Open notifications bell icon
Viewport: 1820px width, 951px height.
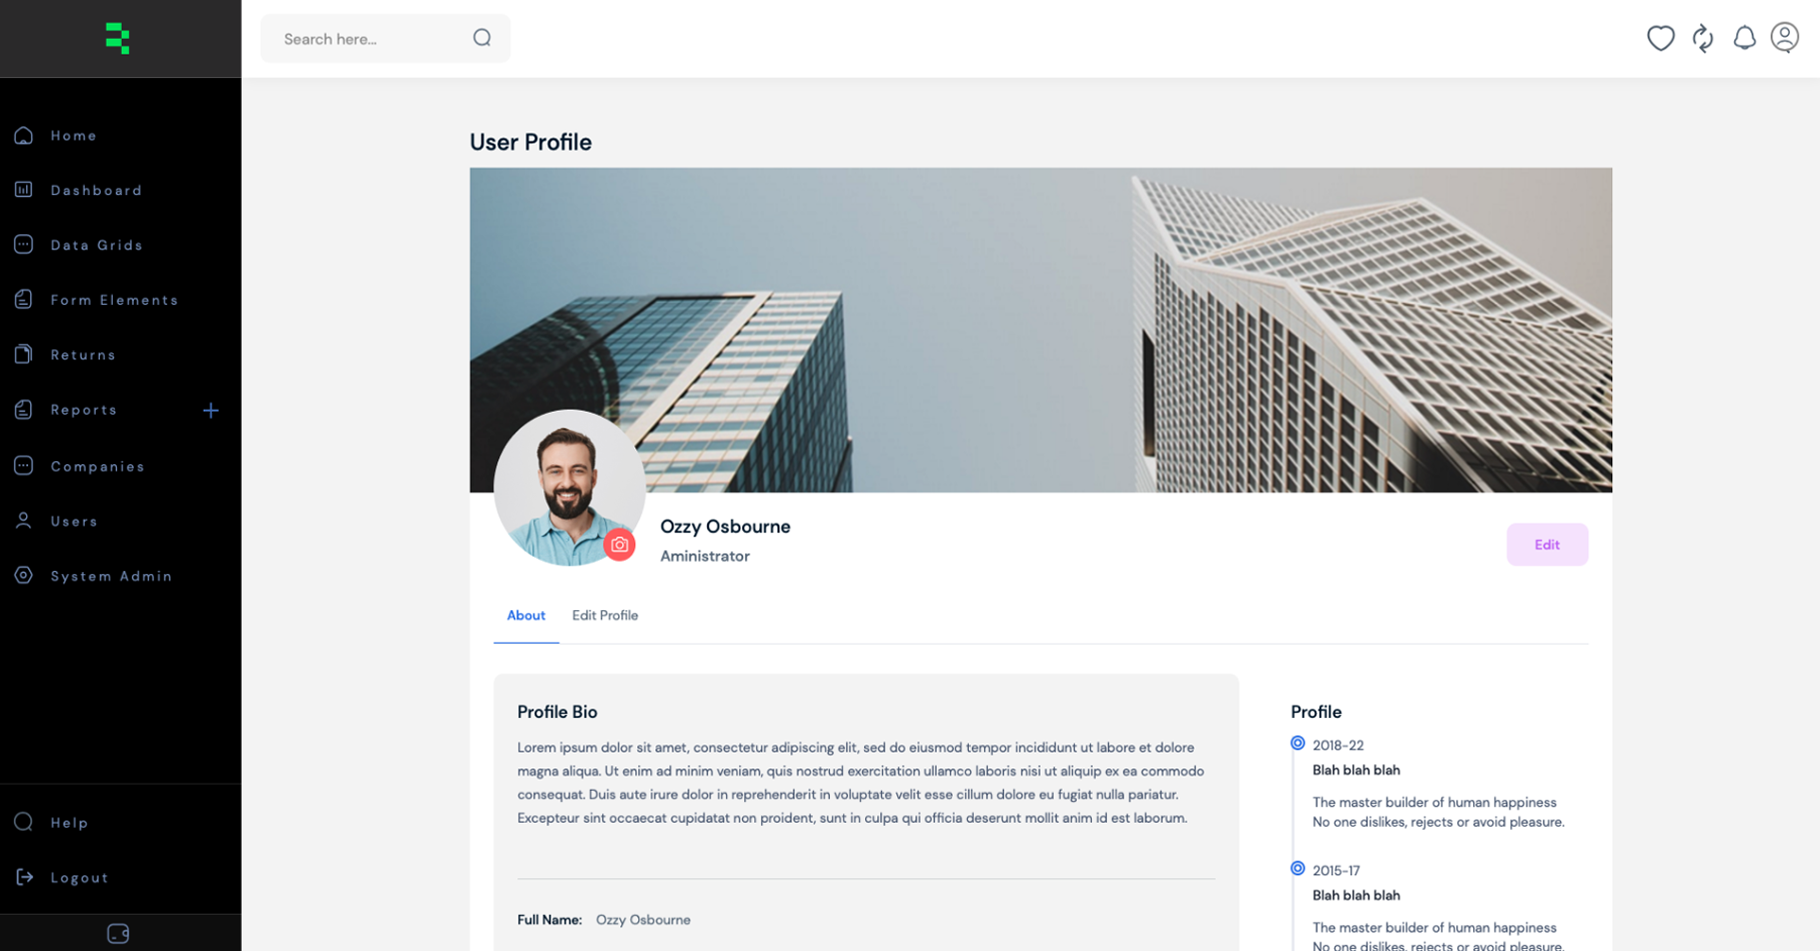pyautogui.click(x=1744, y=38)
